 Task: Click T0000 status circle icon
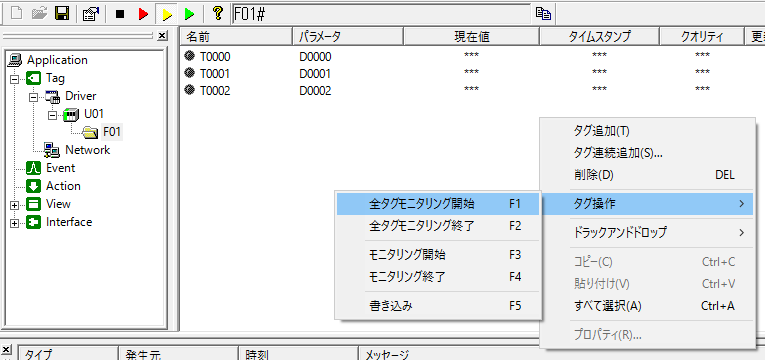(x=189, y=56)
